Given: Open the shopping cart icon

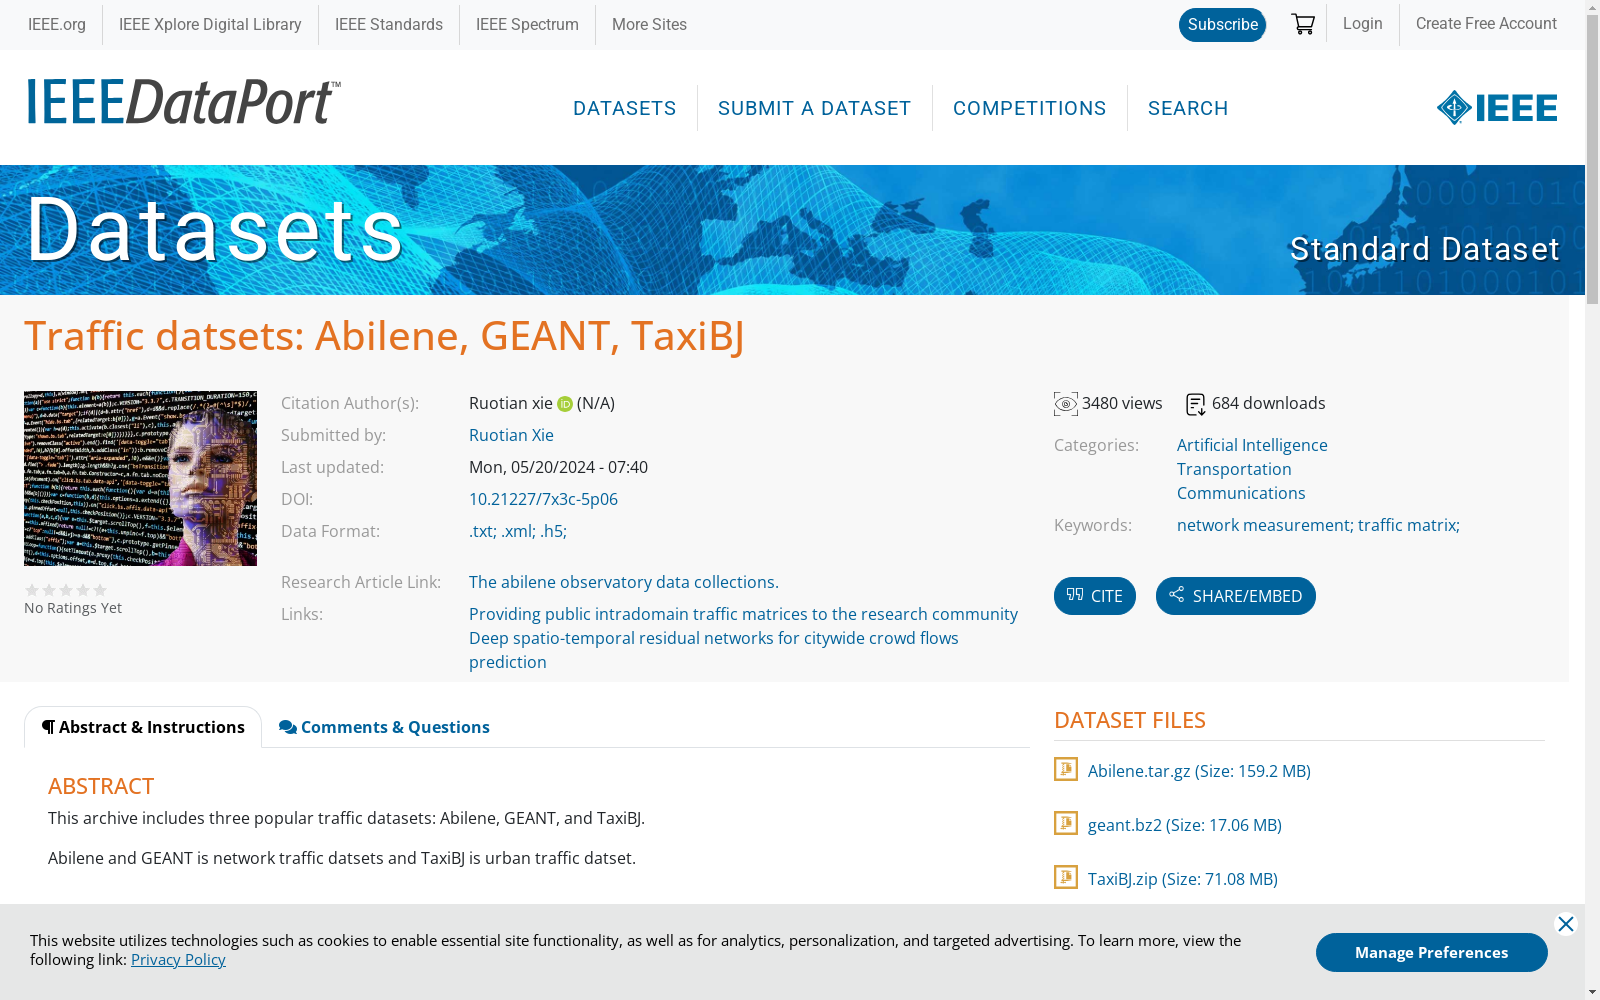Looking at the screenshot, I should [x=1302, y=24].
